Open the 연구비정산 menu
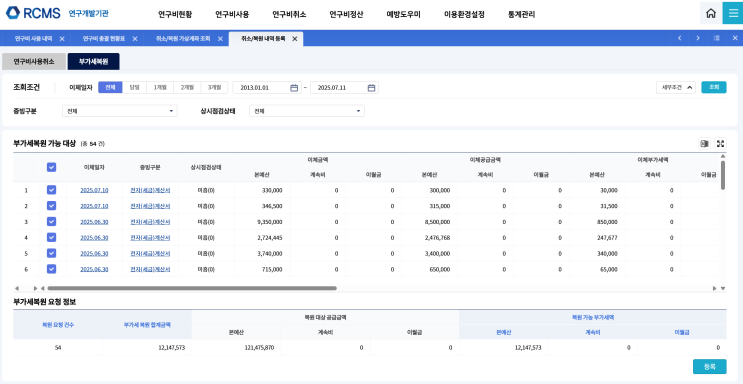This screenshot has height=384, width=743. pyautogui.click(x=346, y=14)
